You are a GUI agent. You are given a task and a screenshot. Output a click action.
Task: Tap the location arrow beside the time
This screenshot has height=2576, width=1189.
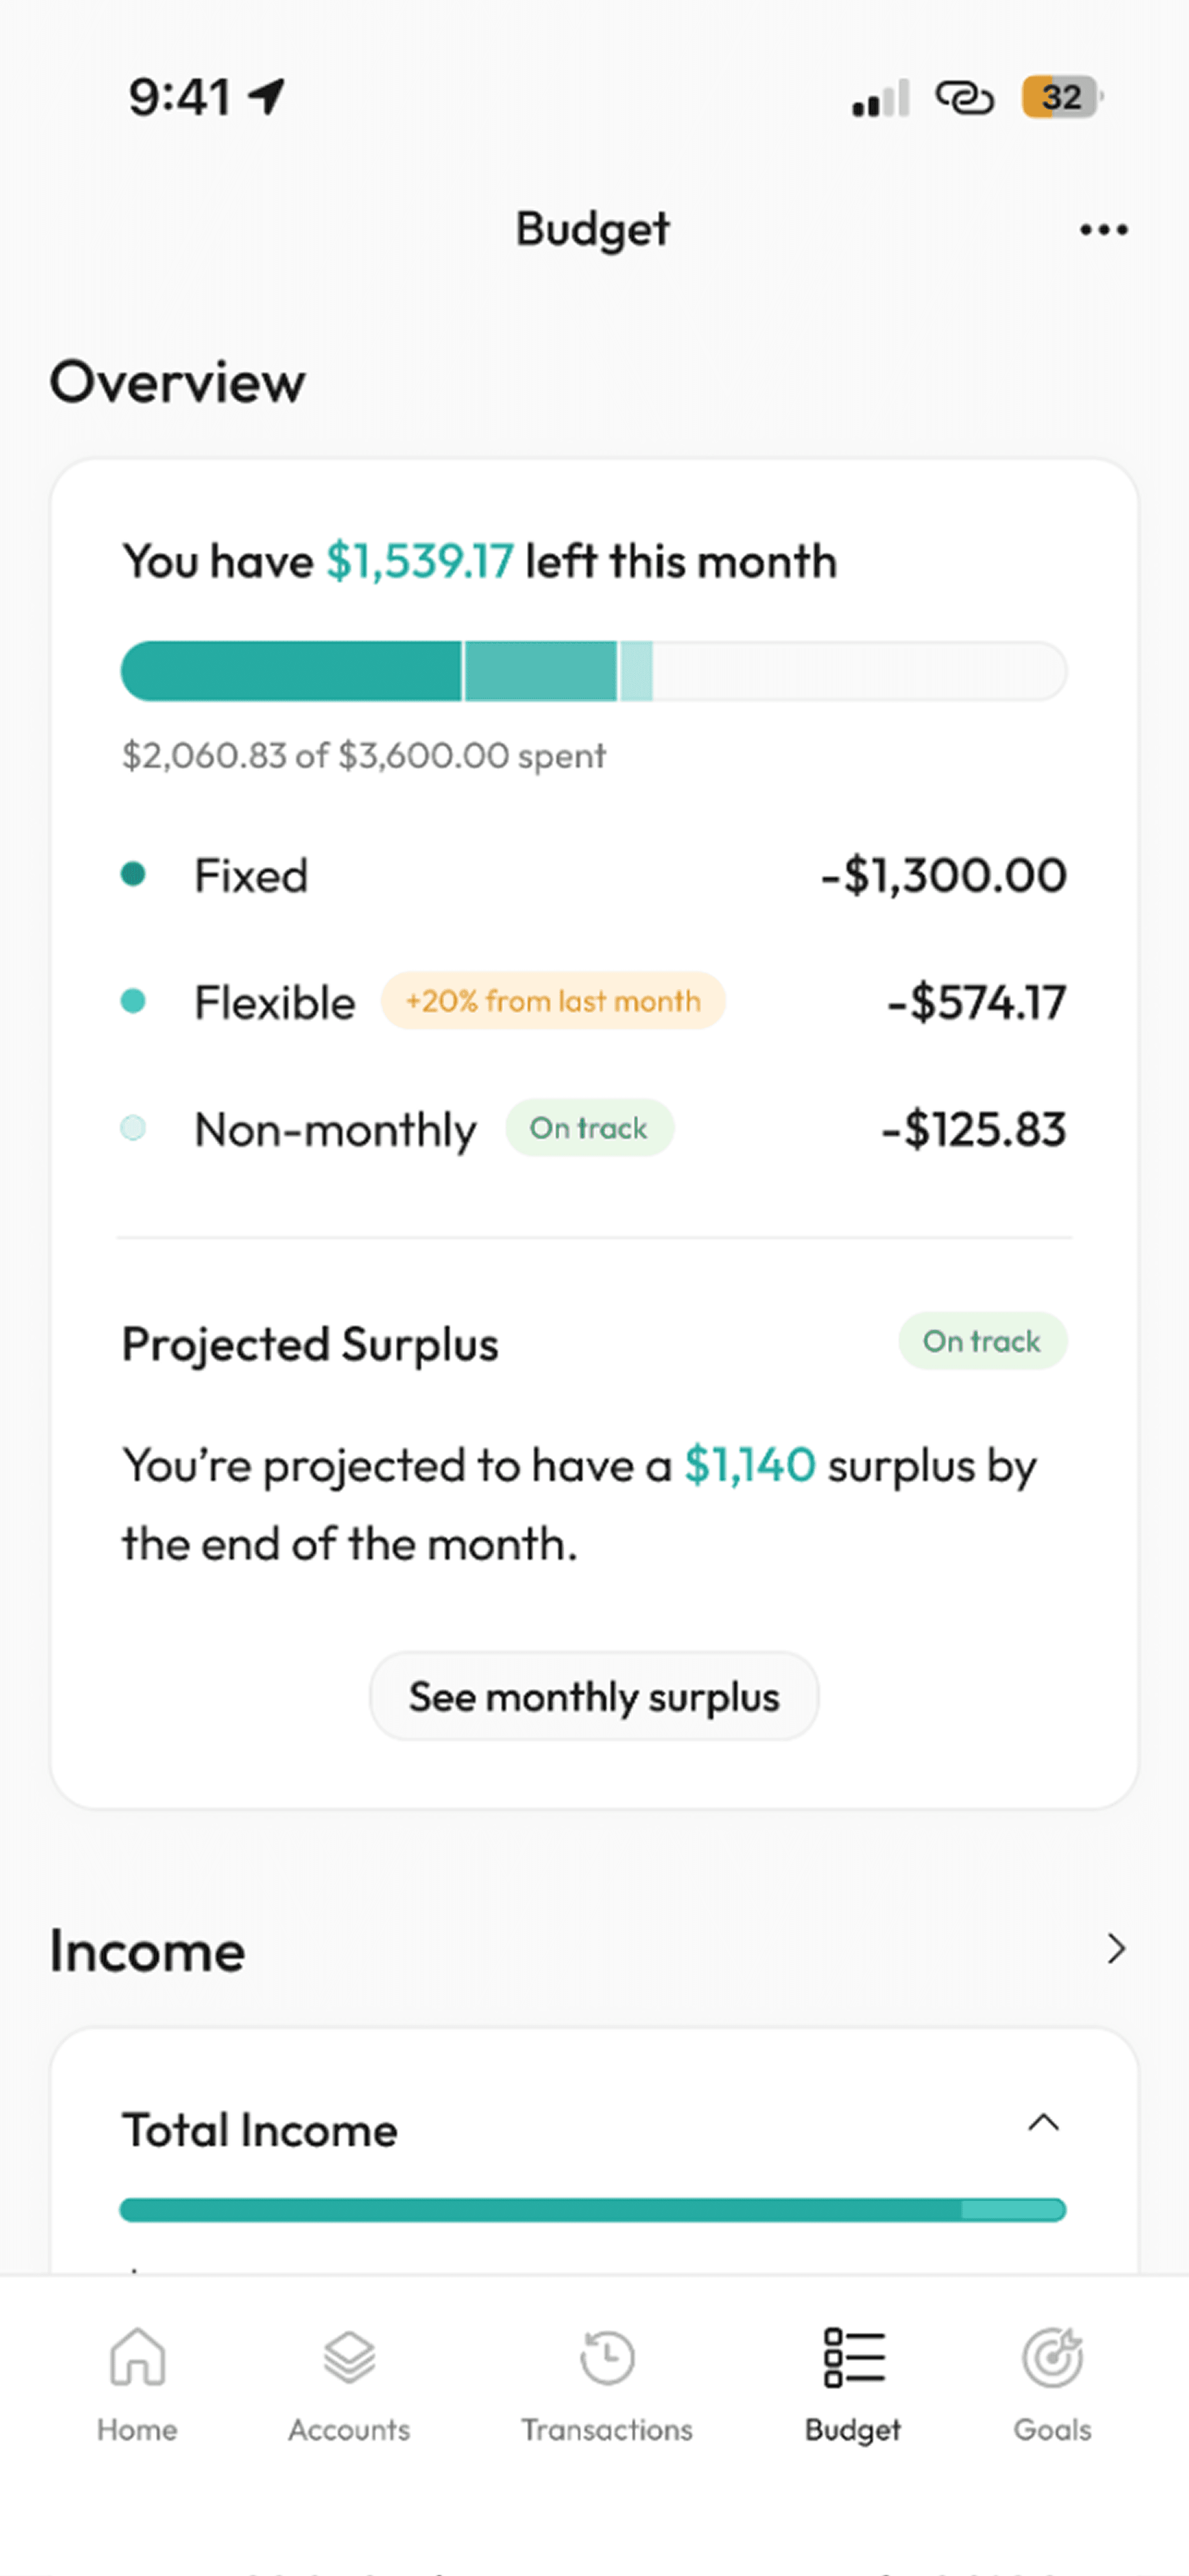coord(268,97)
